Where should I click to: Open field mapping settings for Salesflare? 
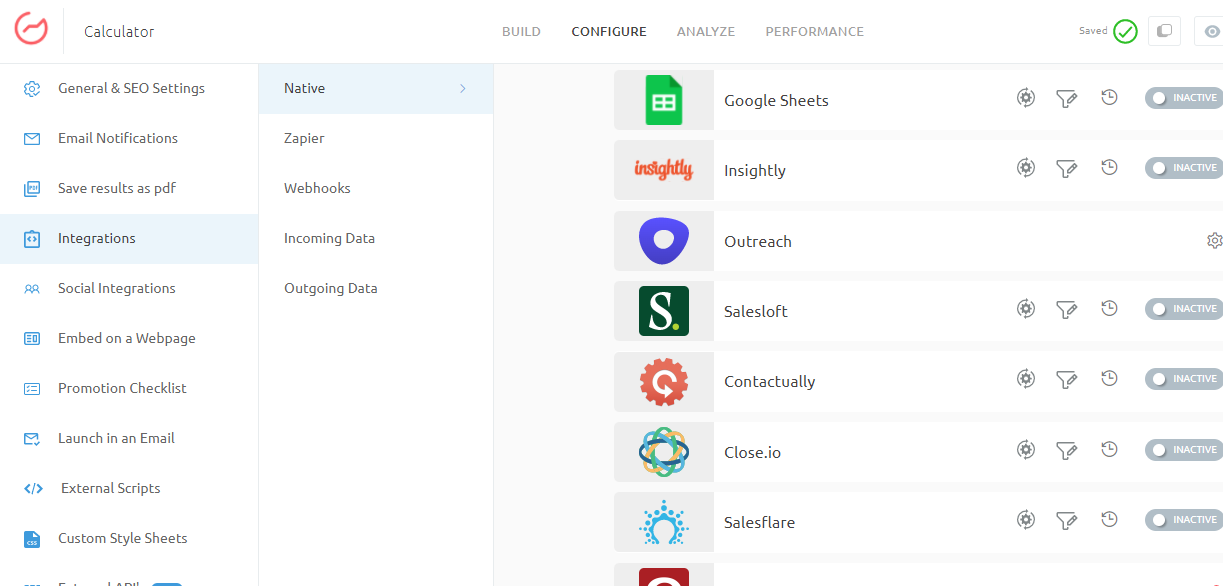[x=1025, y=520]
